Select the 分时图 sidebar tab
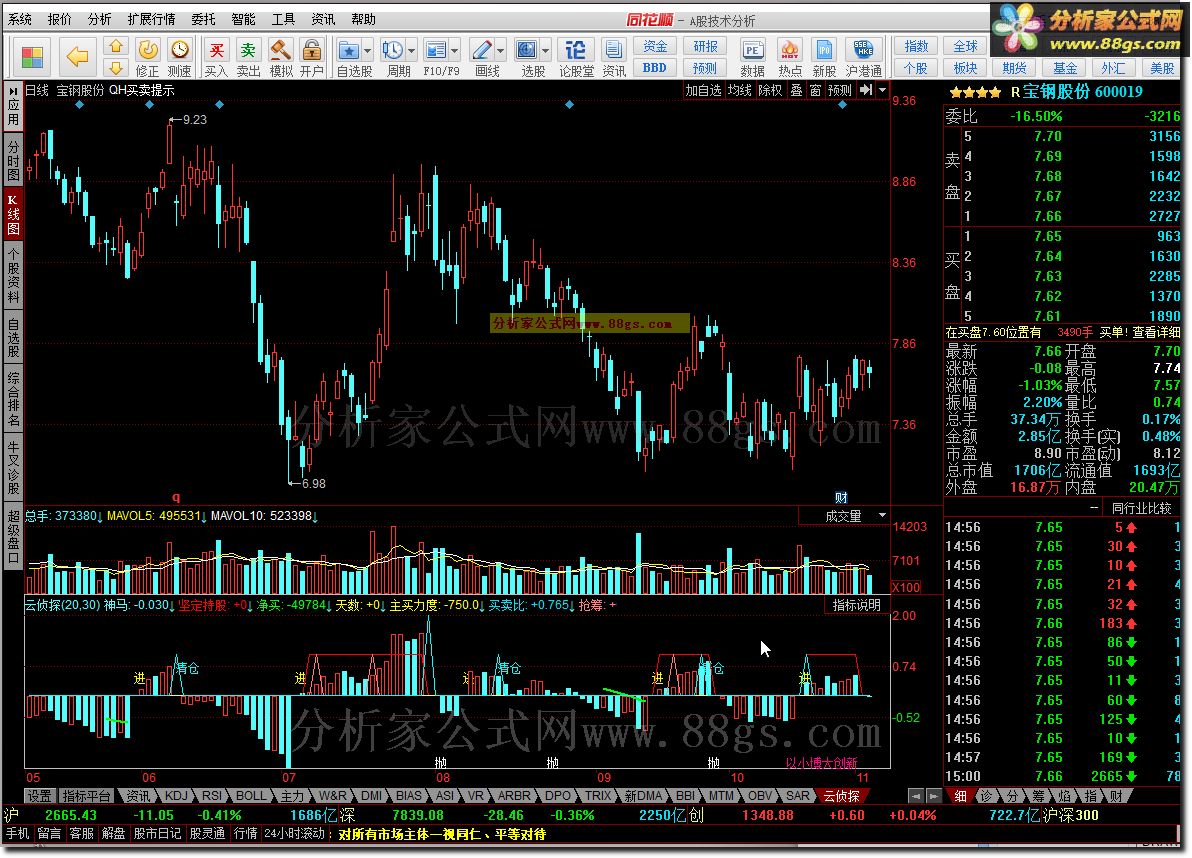This screenshot has width=1192, height=858. 13,160
